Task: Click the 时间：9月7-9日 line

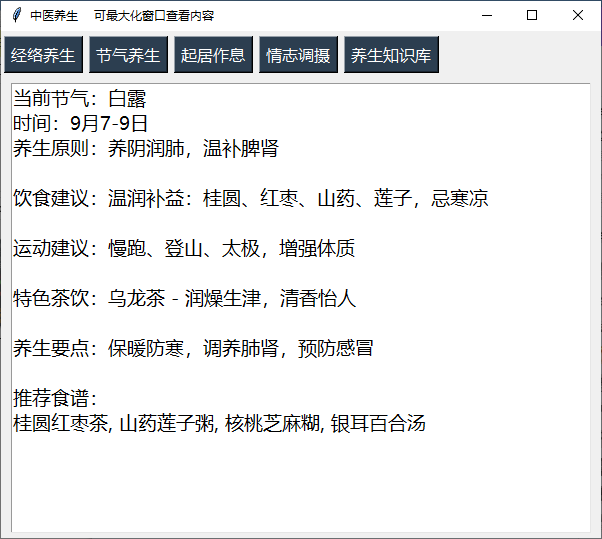Action: point(80,124)
